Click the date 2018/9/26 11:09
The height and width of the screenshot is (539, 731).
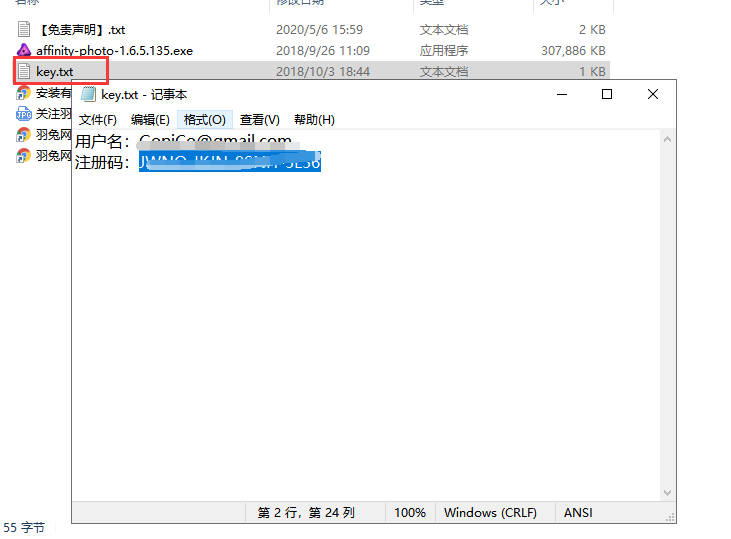(x=323, y=50)
